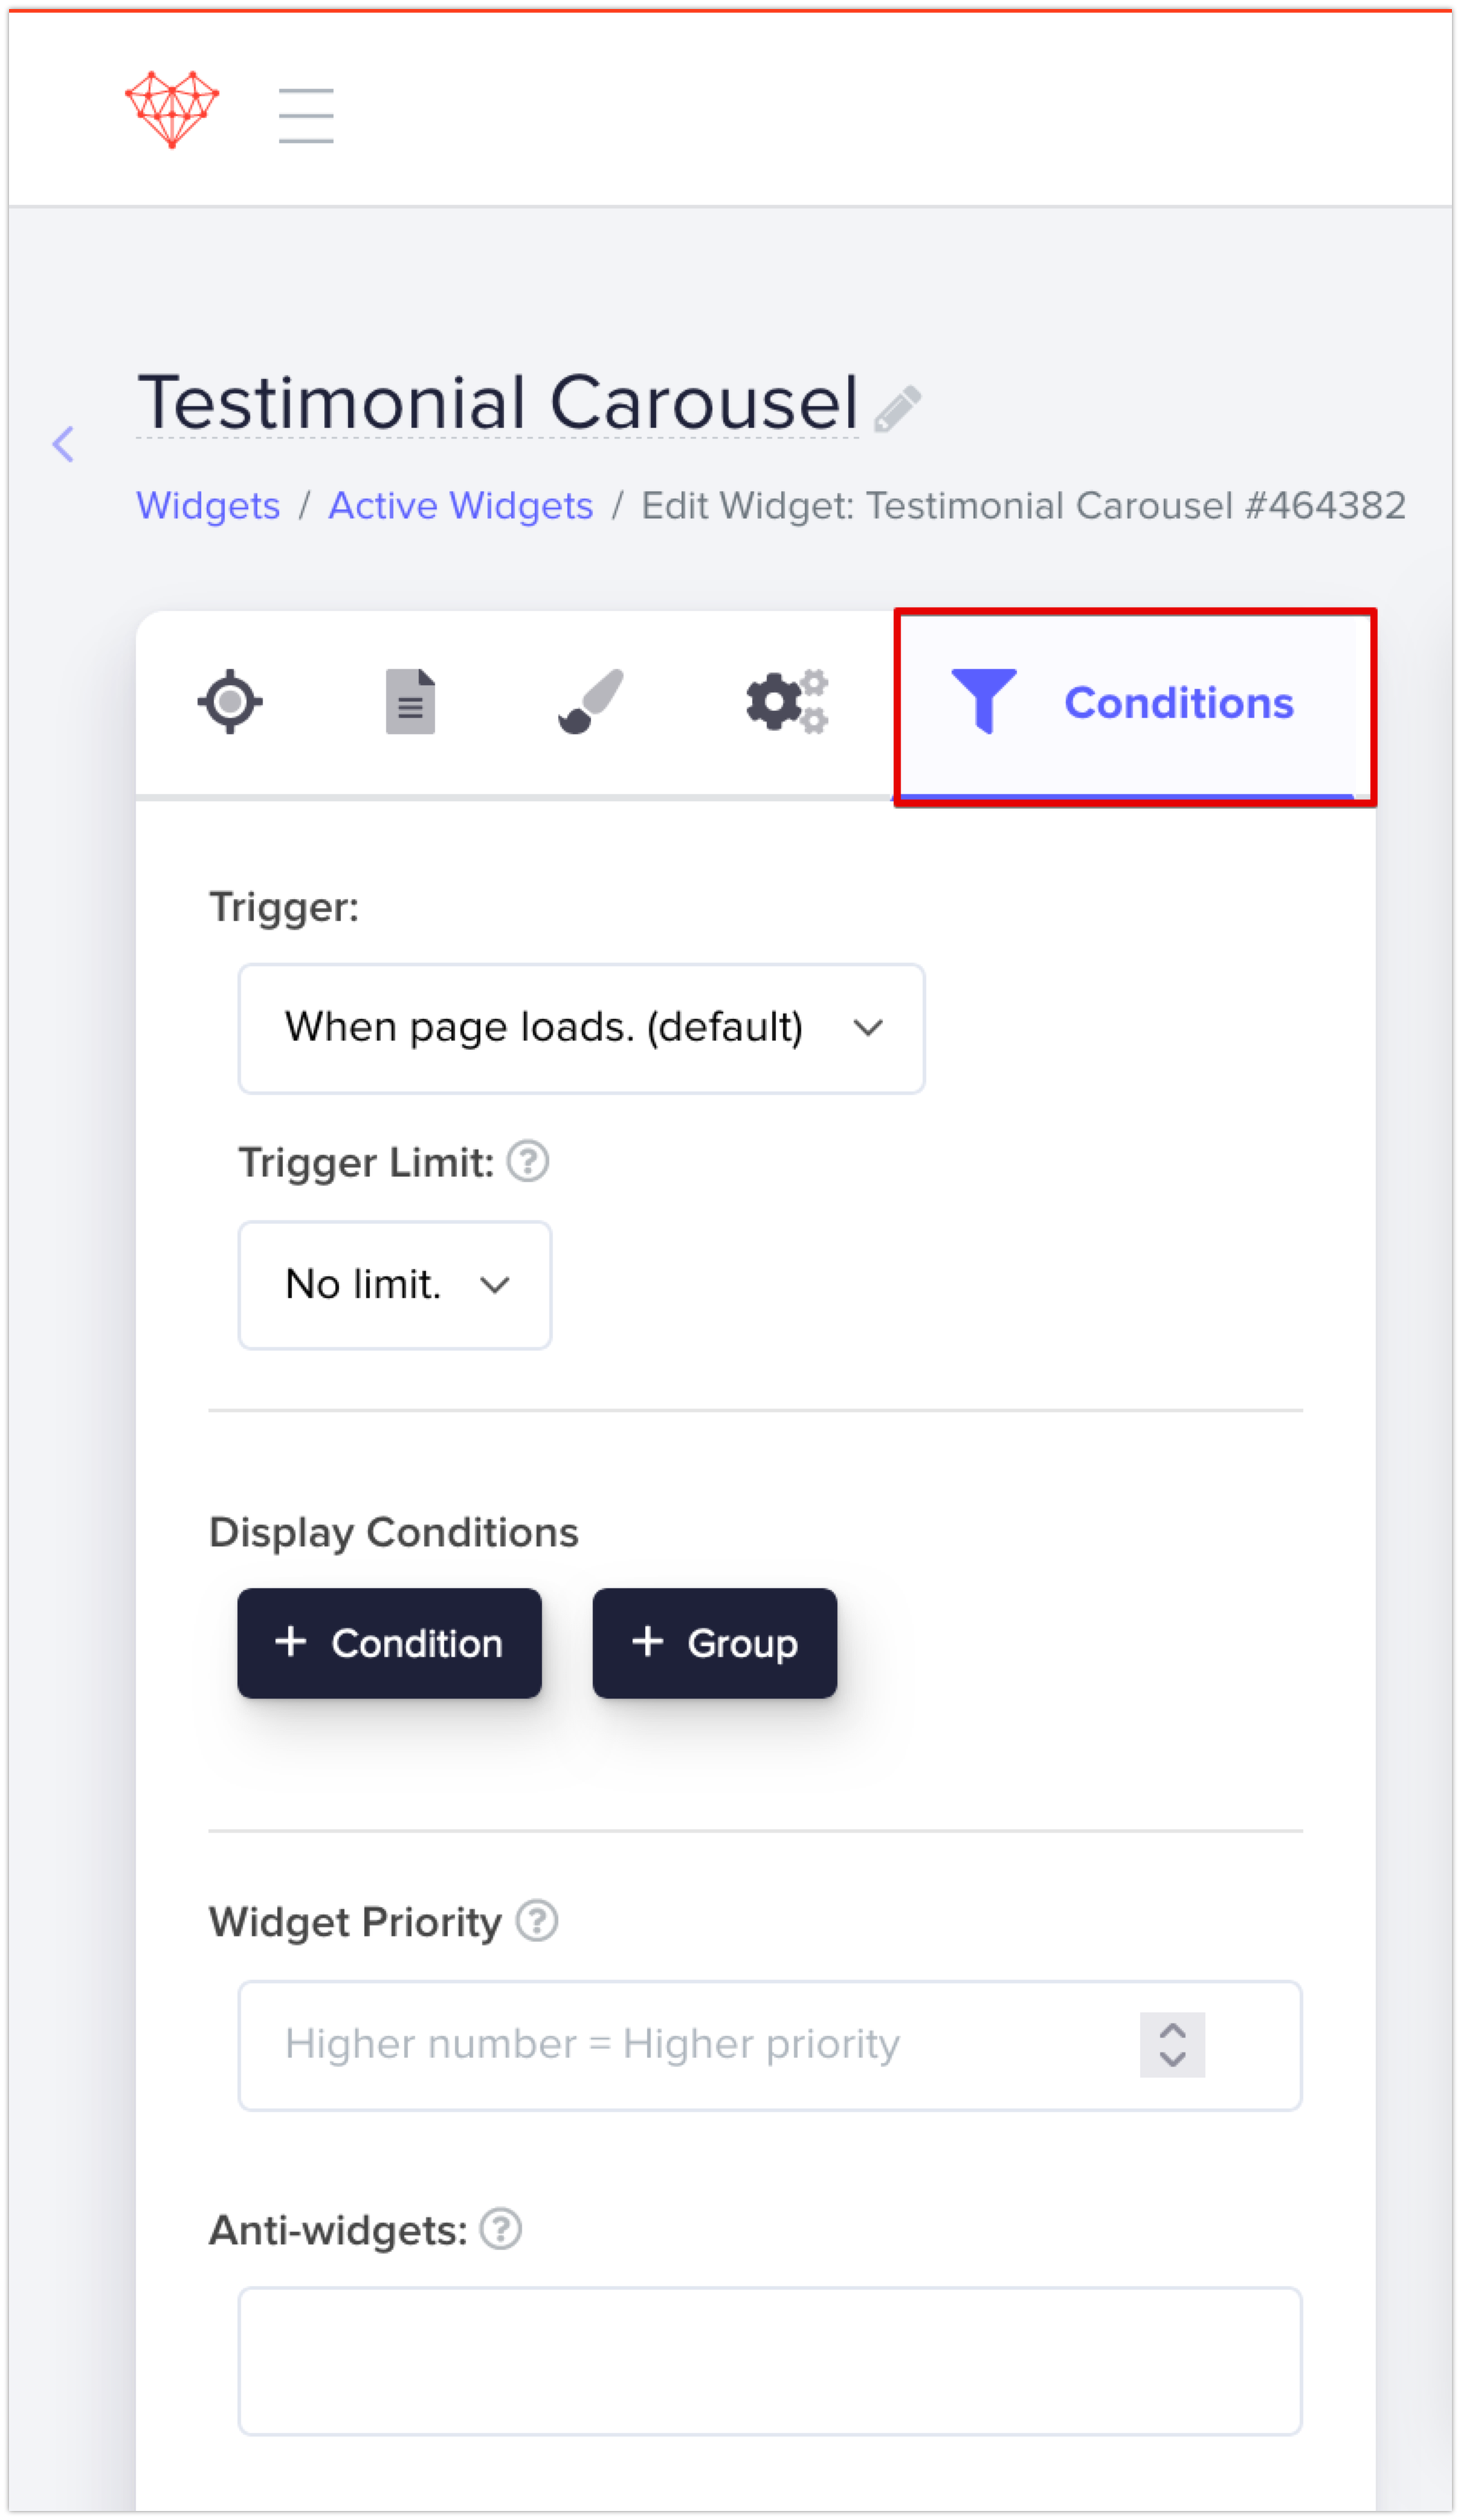Click the Widget Priority help icon
The image size is (1461, 2520).
pos(537,1920)
